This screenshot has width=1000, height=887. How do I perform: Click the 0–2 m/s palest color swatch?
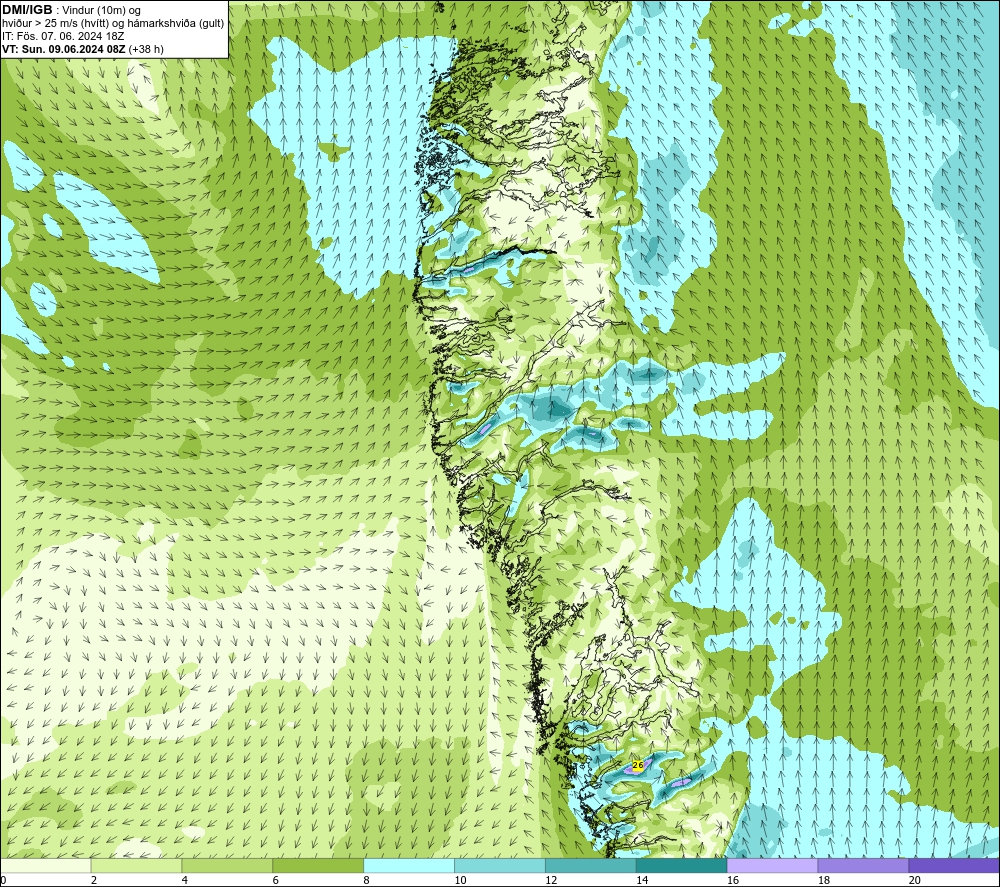click(x=46, y=865)
